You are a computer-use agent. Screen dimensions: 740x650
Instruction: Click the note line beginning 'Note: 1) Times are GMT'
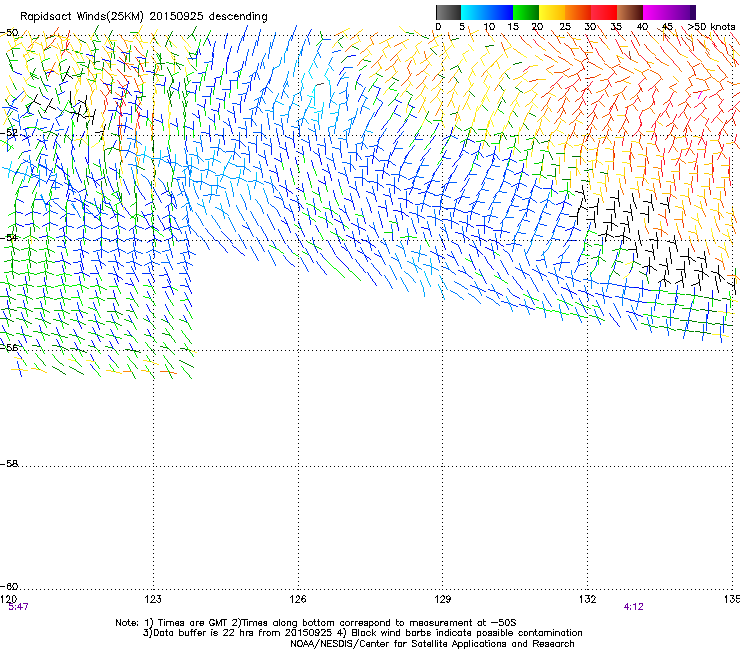click(316, 623)
